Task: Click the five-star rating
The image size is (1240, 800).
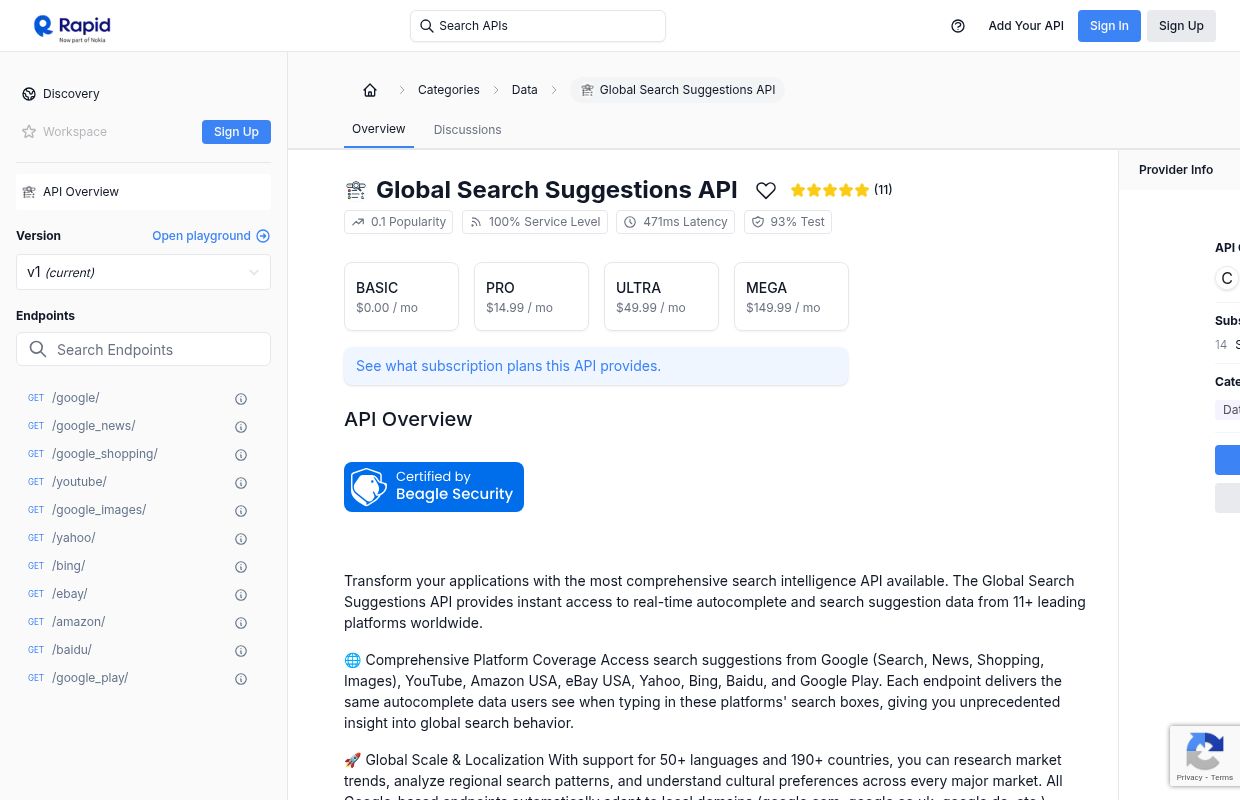Action: click(830, 190)
